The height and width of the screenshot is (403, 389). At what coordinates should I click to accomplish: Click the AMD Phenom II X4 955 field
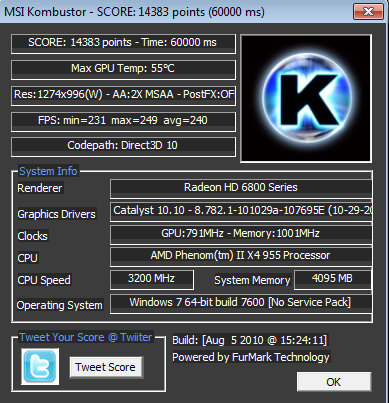[x=241, y=257]
